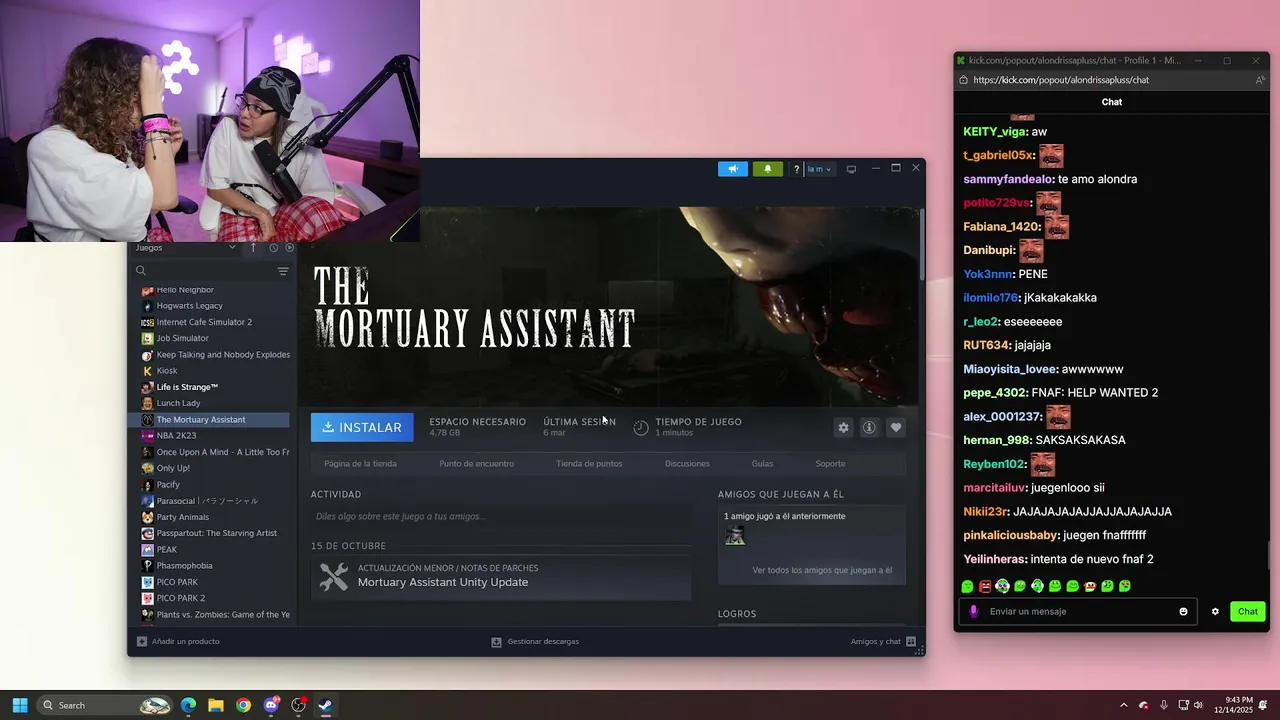The image size is (1280, 720).
Task: Open the taskbar volume speaker icon
Action: tap(1198, 705)
